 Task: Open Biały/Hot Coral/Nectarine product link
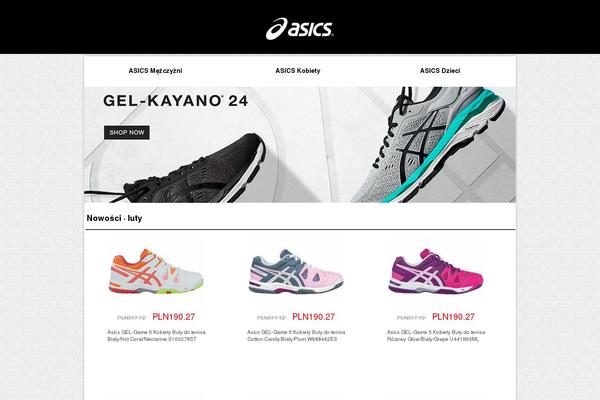click(x=157, y=336)
